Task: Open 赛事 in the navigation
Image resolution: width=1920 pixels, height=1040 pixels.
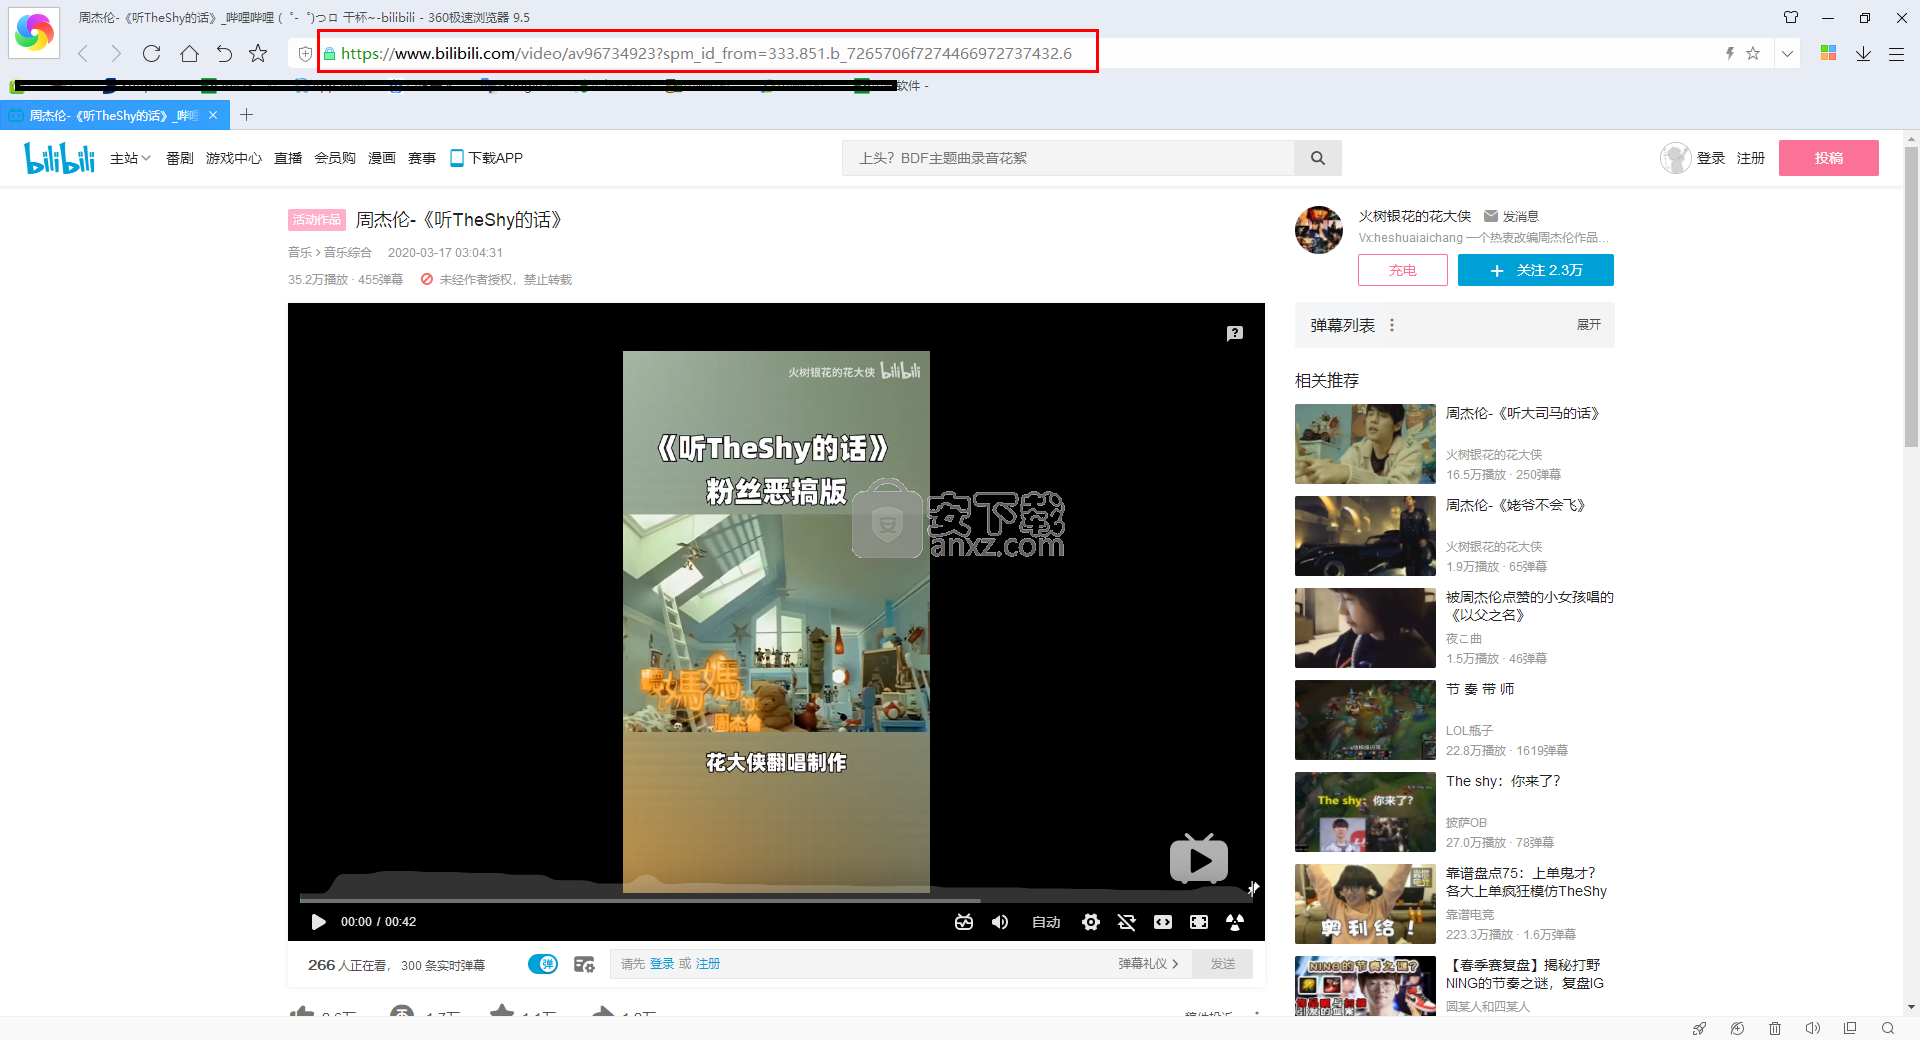Action: [x=422, y=158]
